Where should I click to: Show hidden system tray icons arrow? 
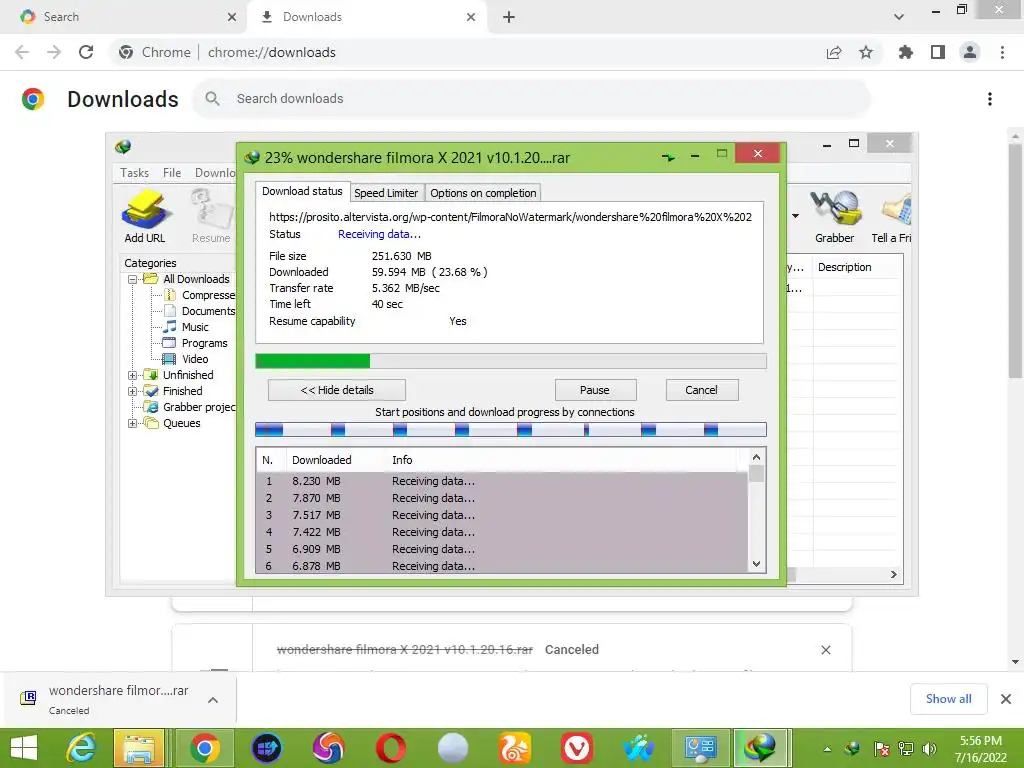tap(827, 749)
